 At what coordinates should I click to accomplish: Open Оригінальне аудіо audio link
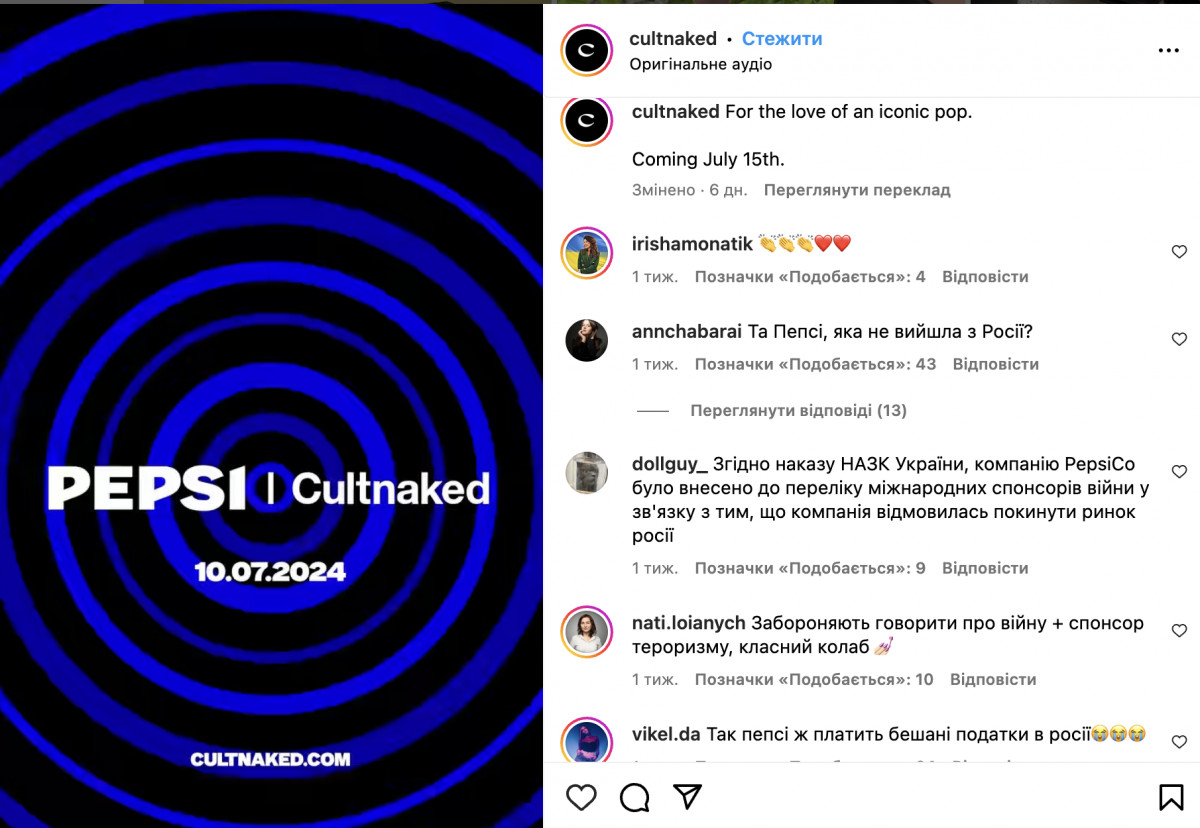pyautogui.click(x=700, y=64)
